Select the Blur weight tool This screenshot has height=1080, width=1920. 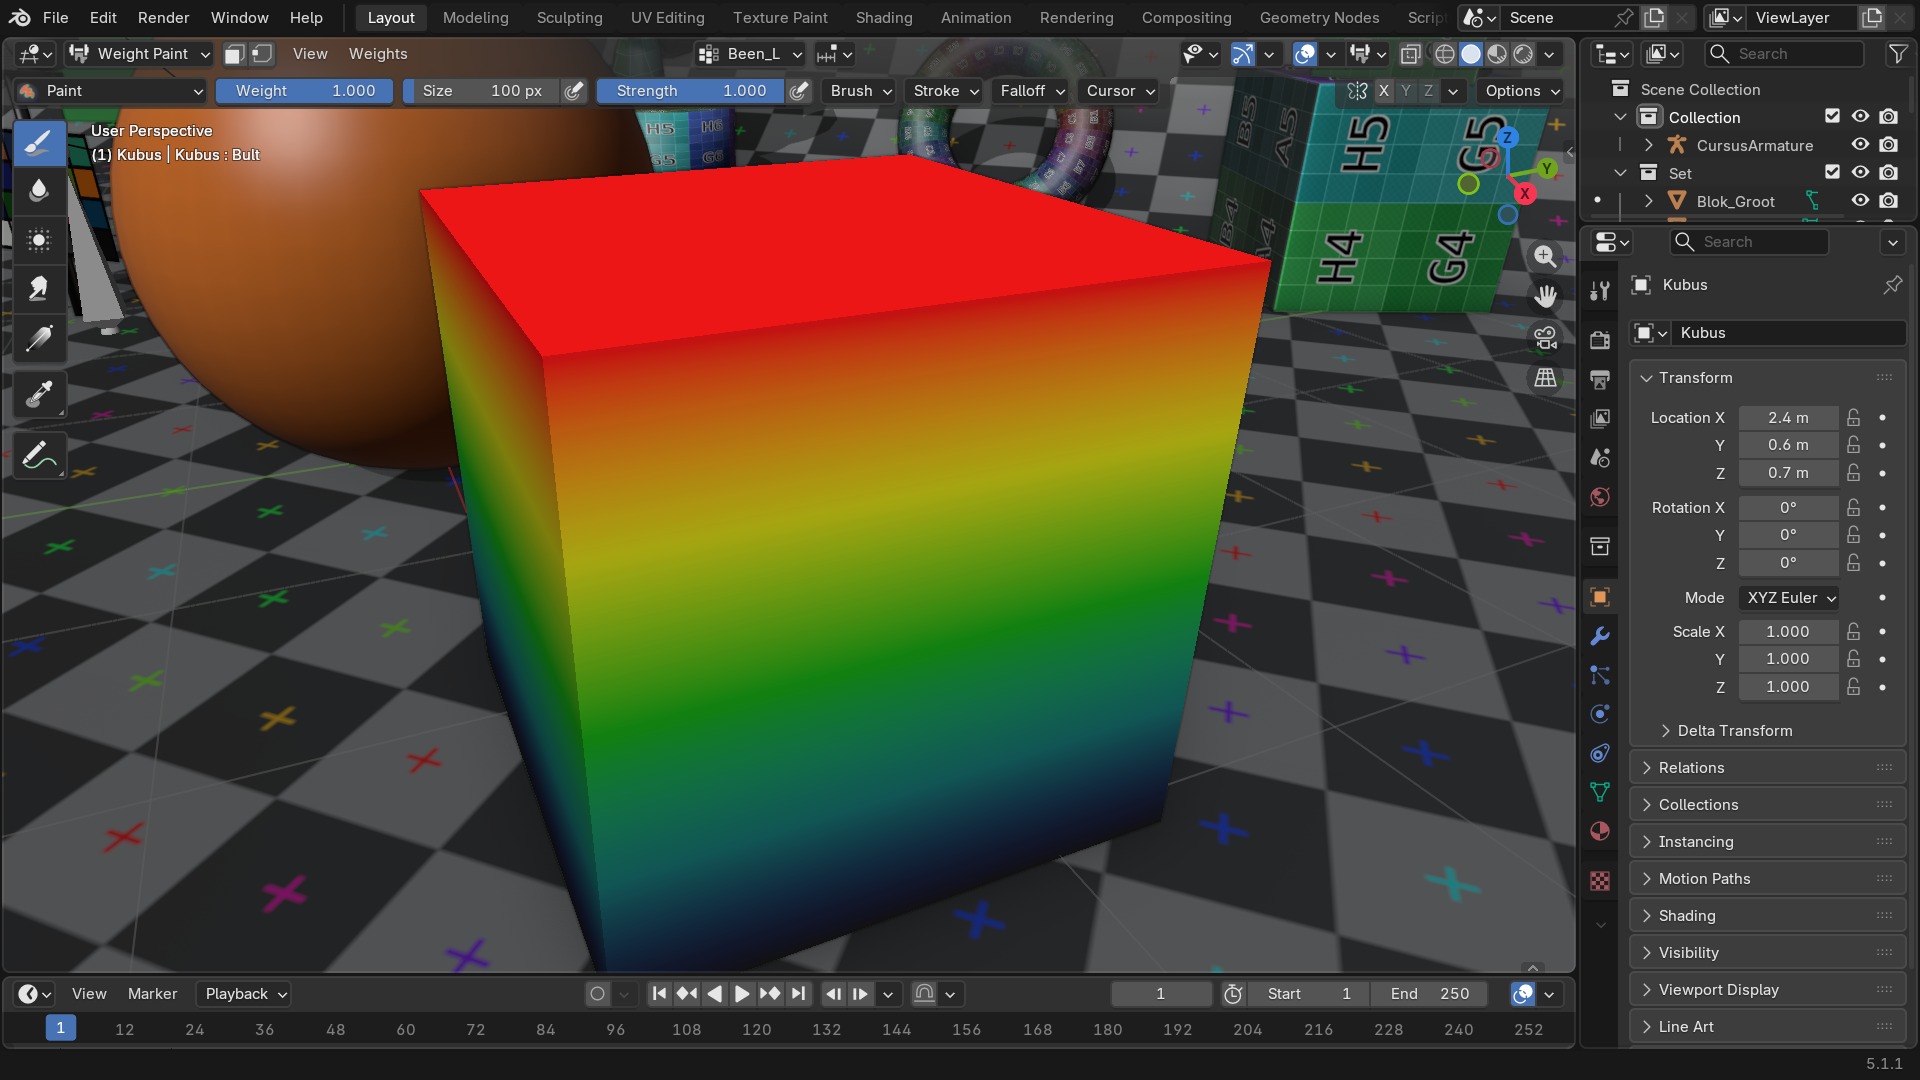pos(39,191)
